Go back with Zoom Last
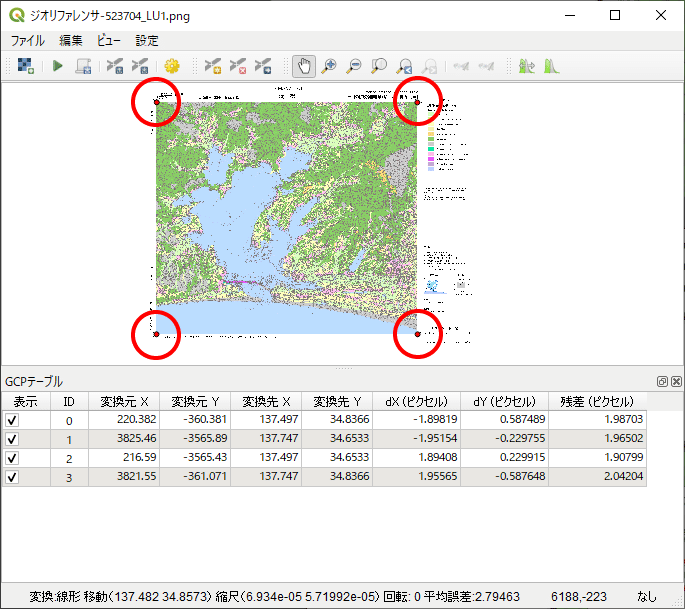This screenshot has height=609, width=685. (x=404, y=66)
